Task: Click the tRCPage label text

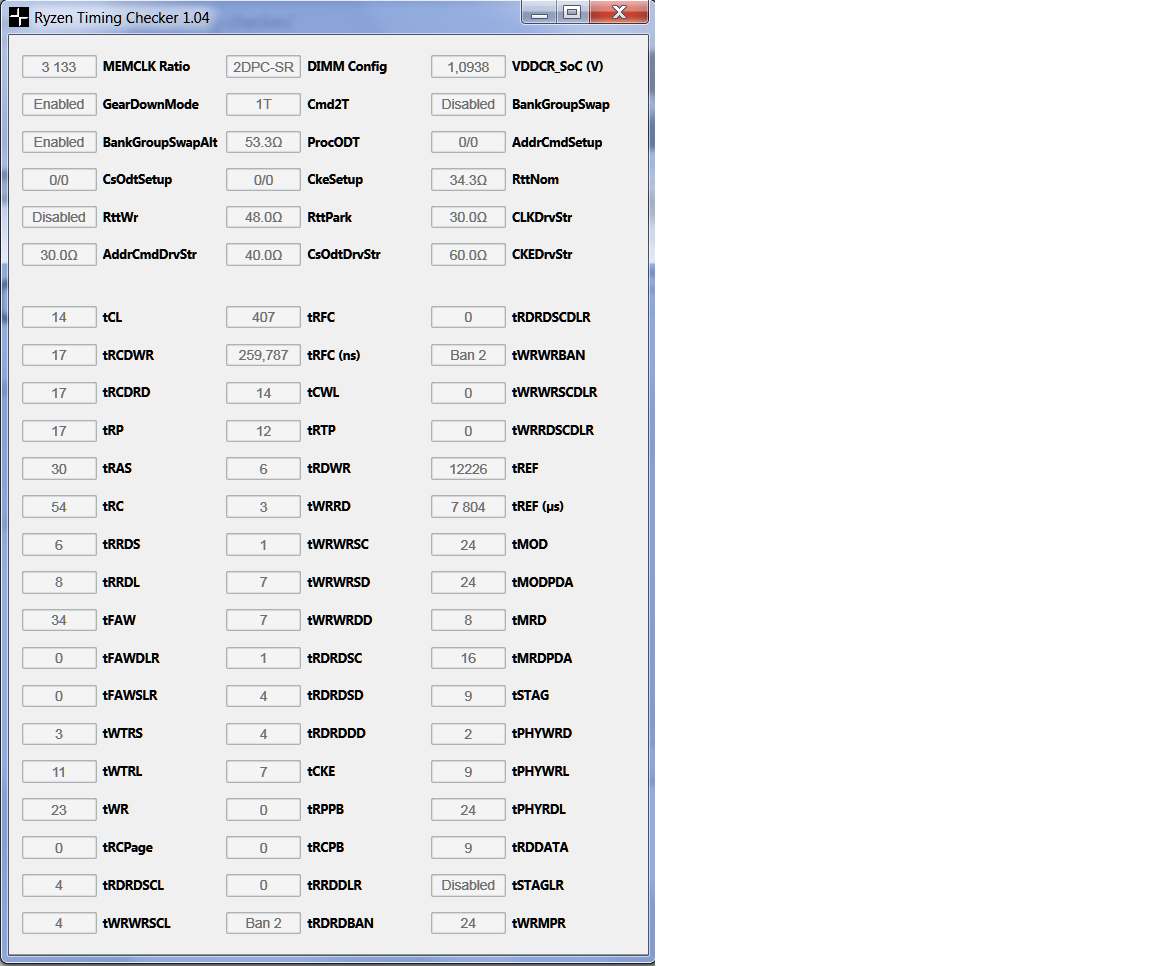Action: [x=128, y=848]
